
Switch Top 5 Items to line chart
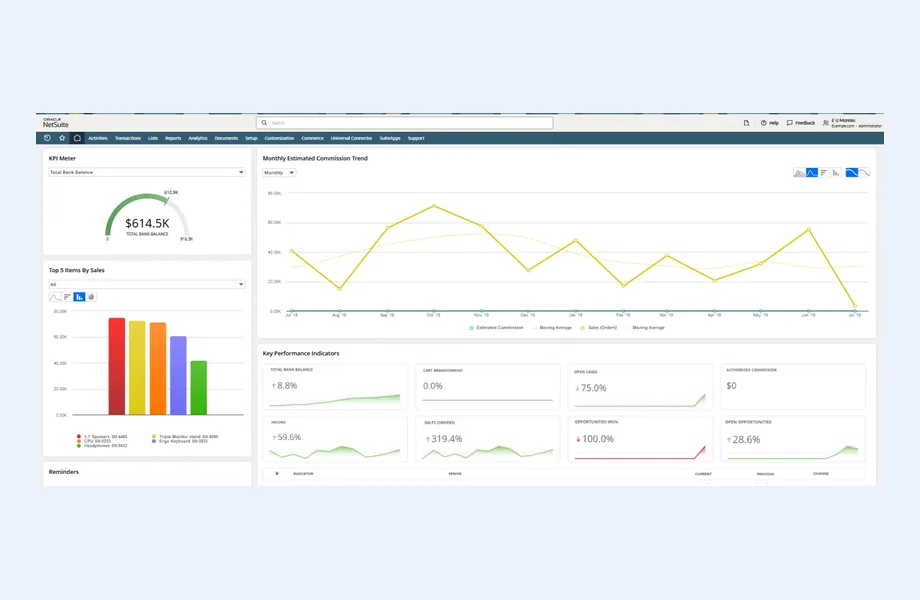55,297
